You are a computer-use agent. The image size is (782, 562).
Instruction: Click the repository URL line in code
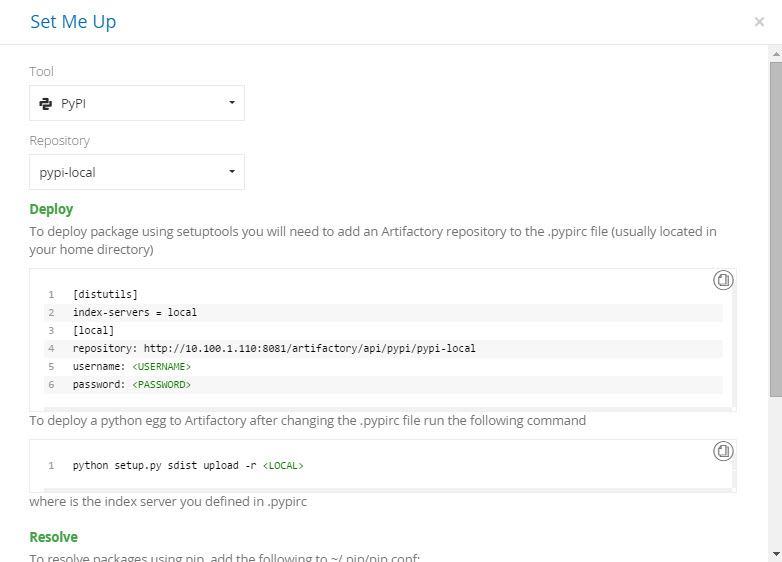(274, 348)
